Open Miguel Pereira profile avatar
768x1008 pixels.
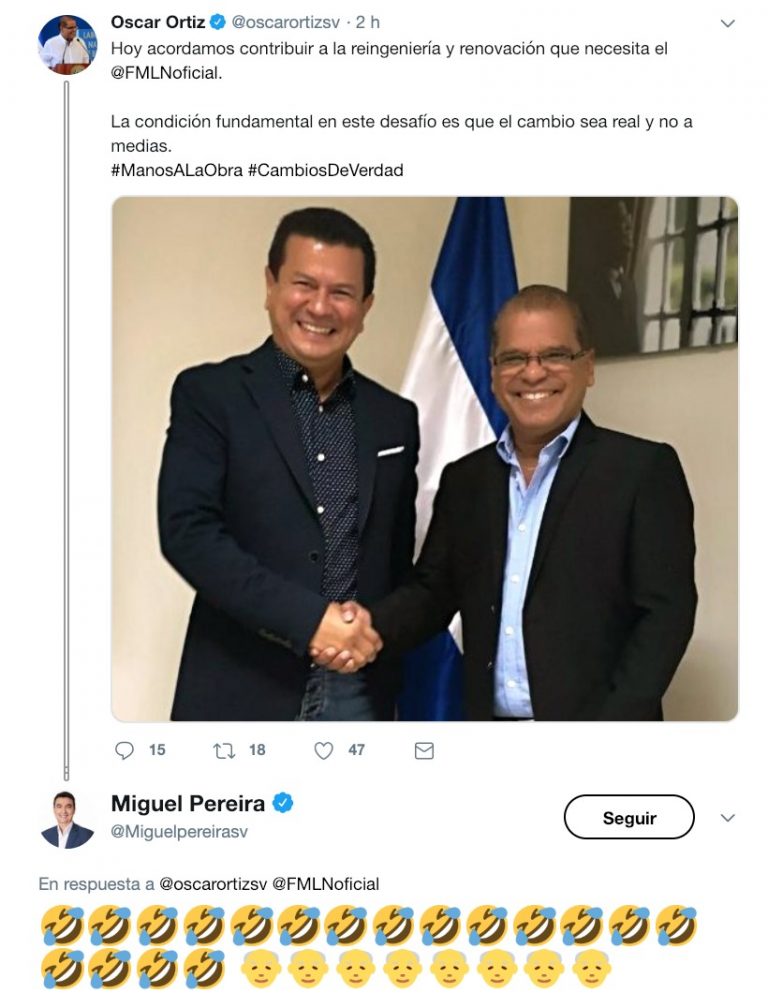click(x=67, y=820)
